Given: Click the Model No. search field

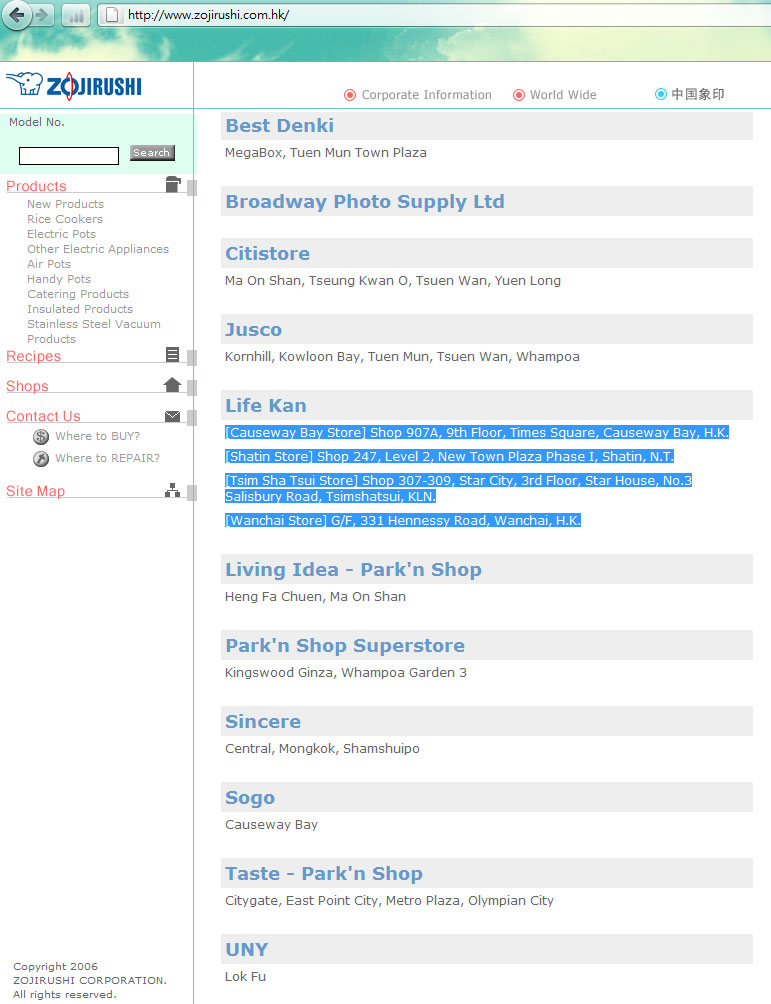Looking at the screenshot, I should 69,156.
